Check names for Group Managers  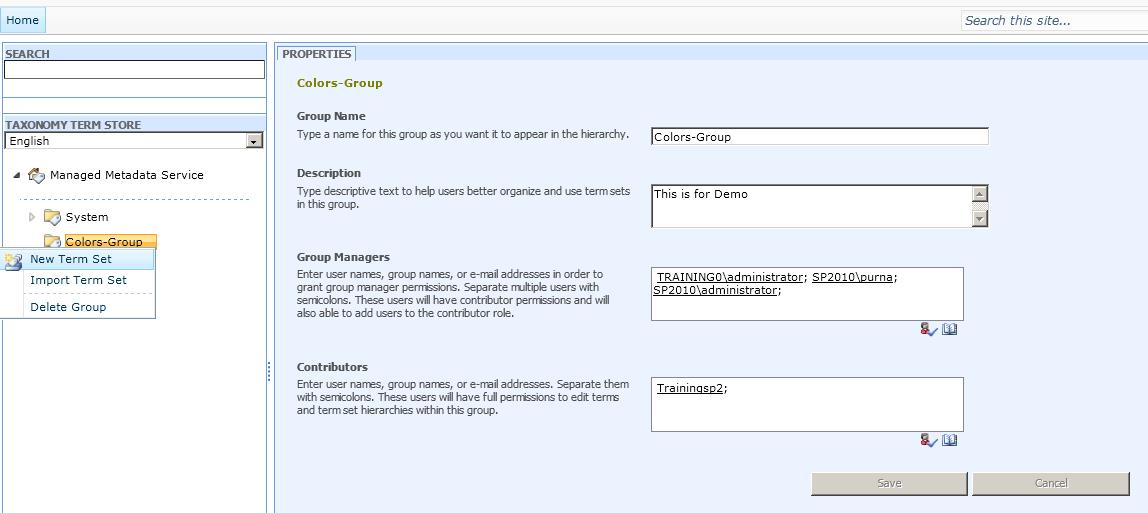tap(929, 330)
